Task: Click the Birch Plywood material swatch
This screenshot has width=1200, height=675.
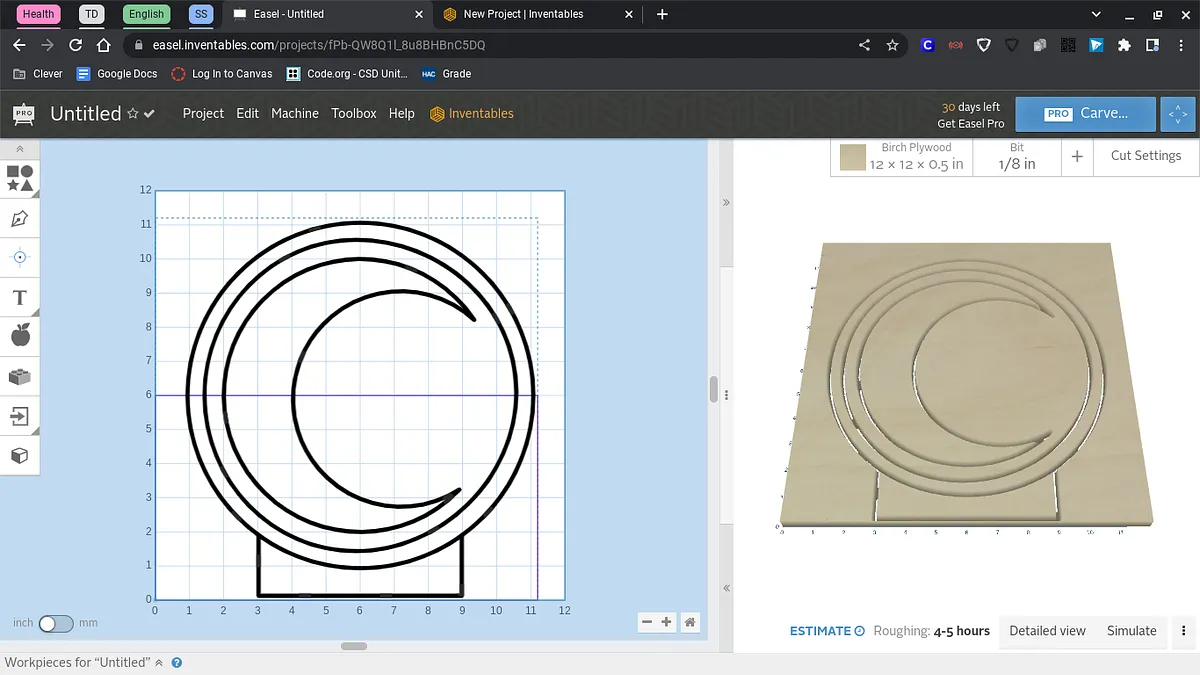Action: [x=853, y=157]
